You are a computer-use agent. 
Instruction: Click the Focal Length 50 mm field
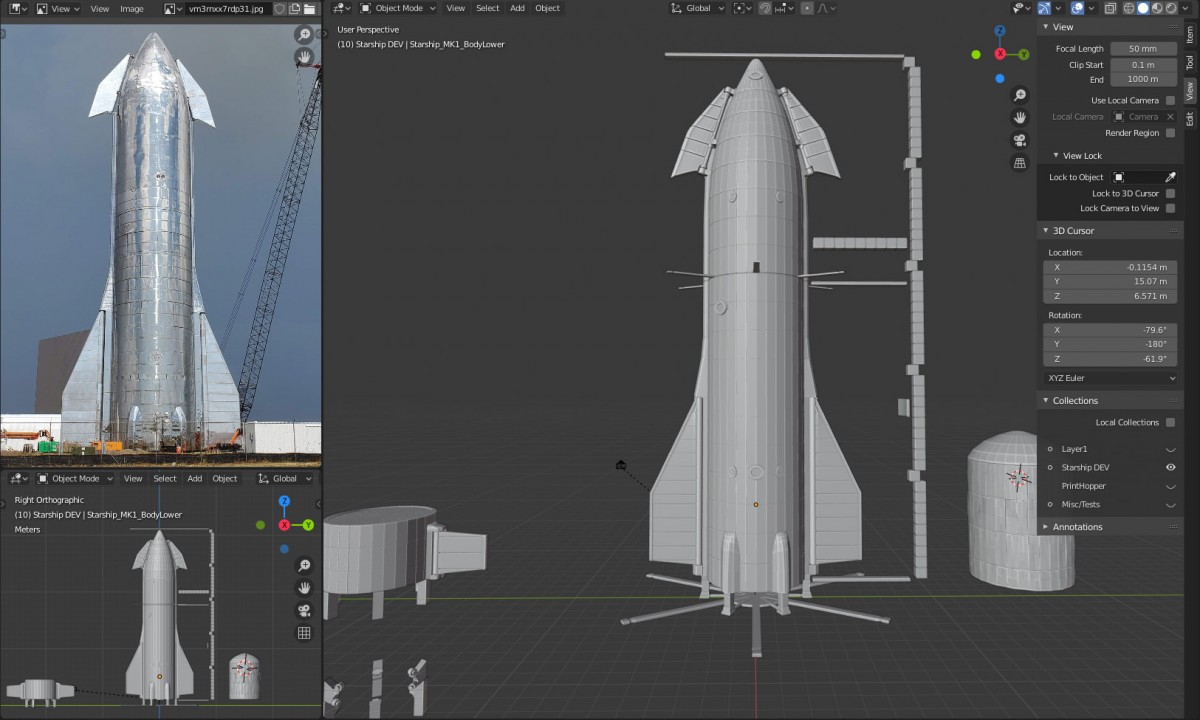coord(1143,49)
